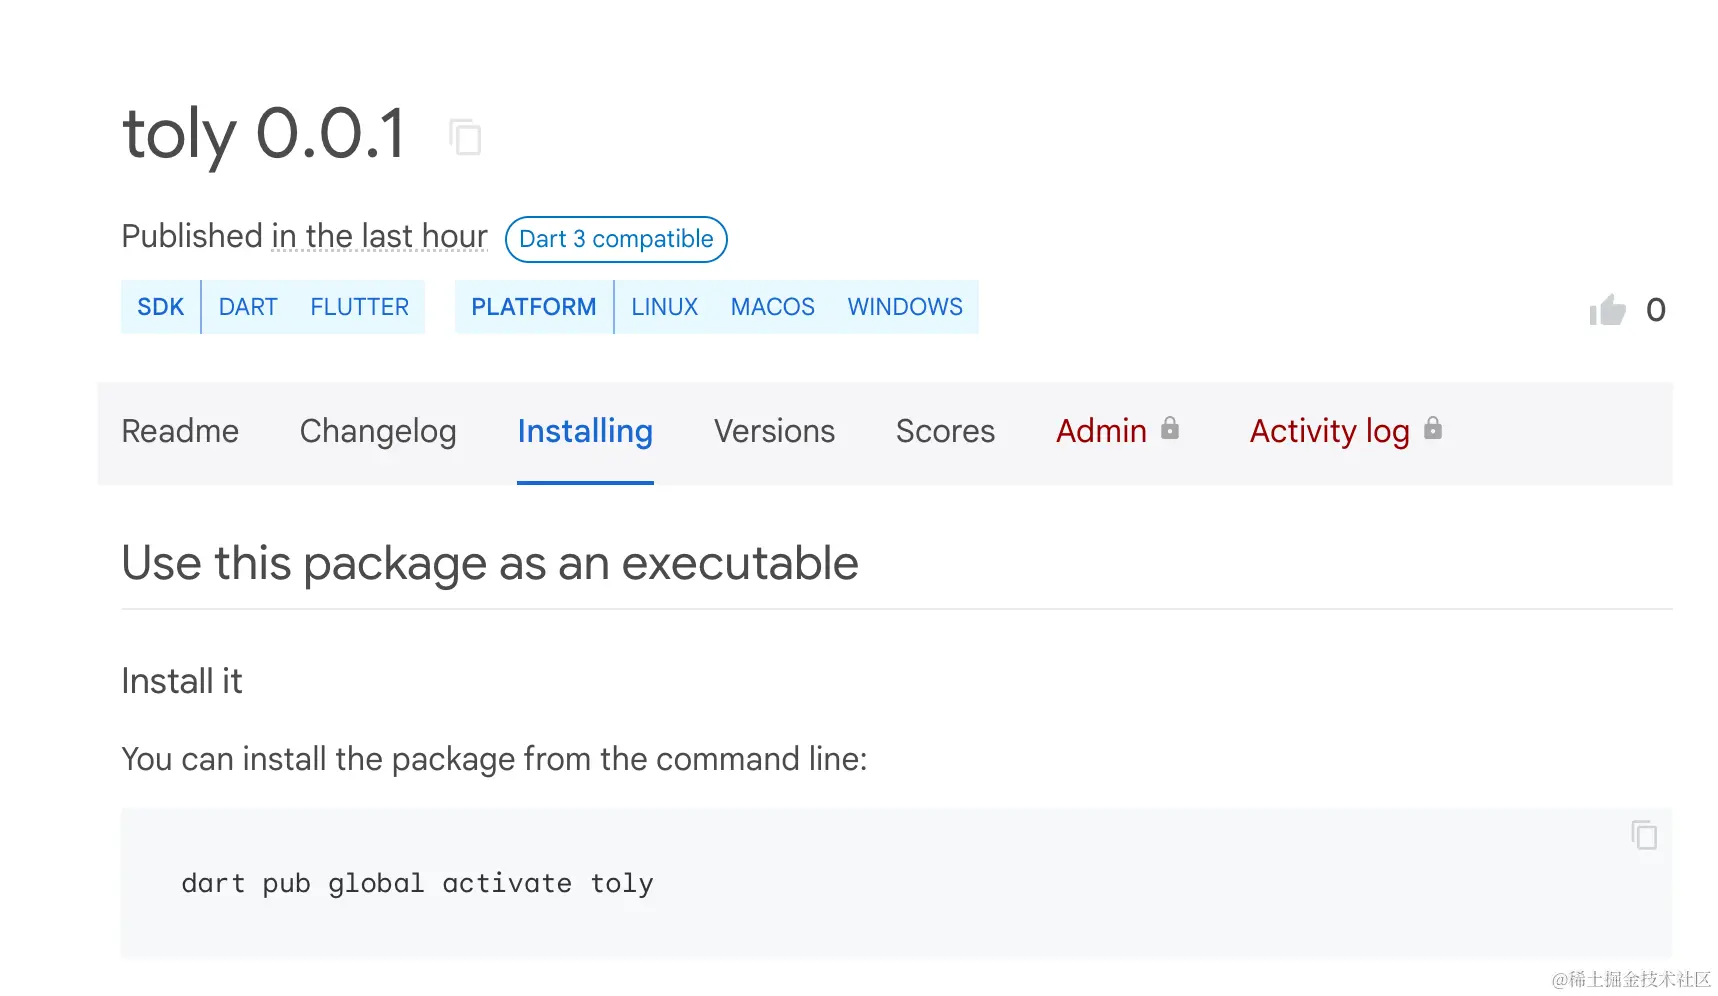Click the WINDOWS platform tag
Image resolution: width=1718 pixels, height=996 pixels.
pyautogui.click(x=905, y=307)
